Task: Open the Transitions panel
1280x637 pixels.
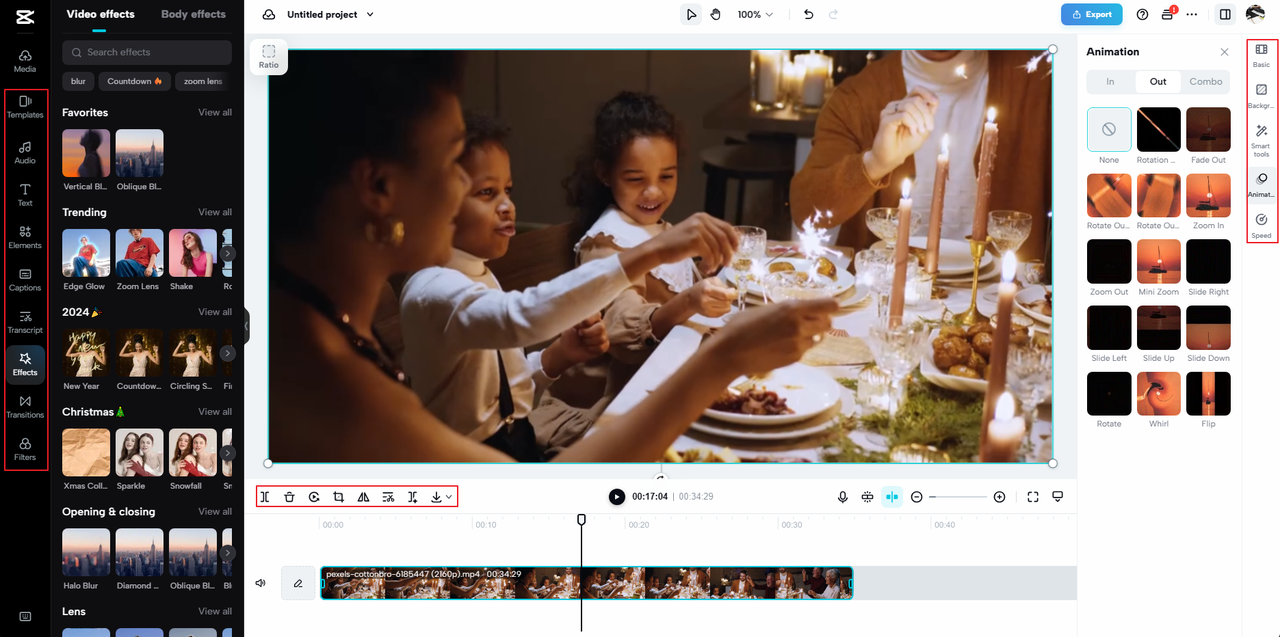Action: 25,406
